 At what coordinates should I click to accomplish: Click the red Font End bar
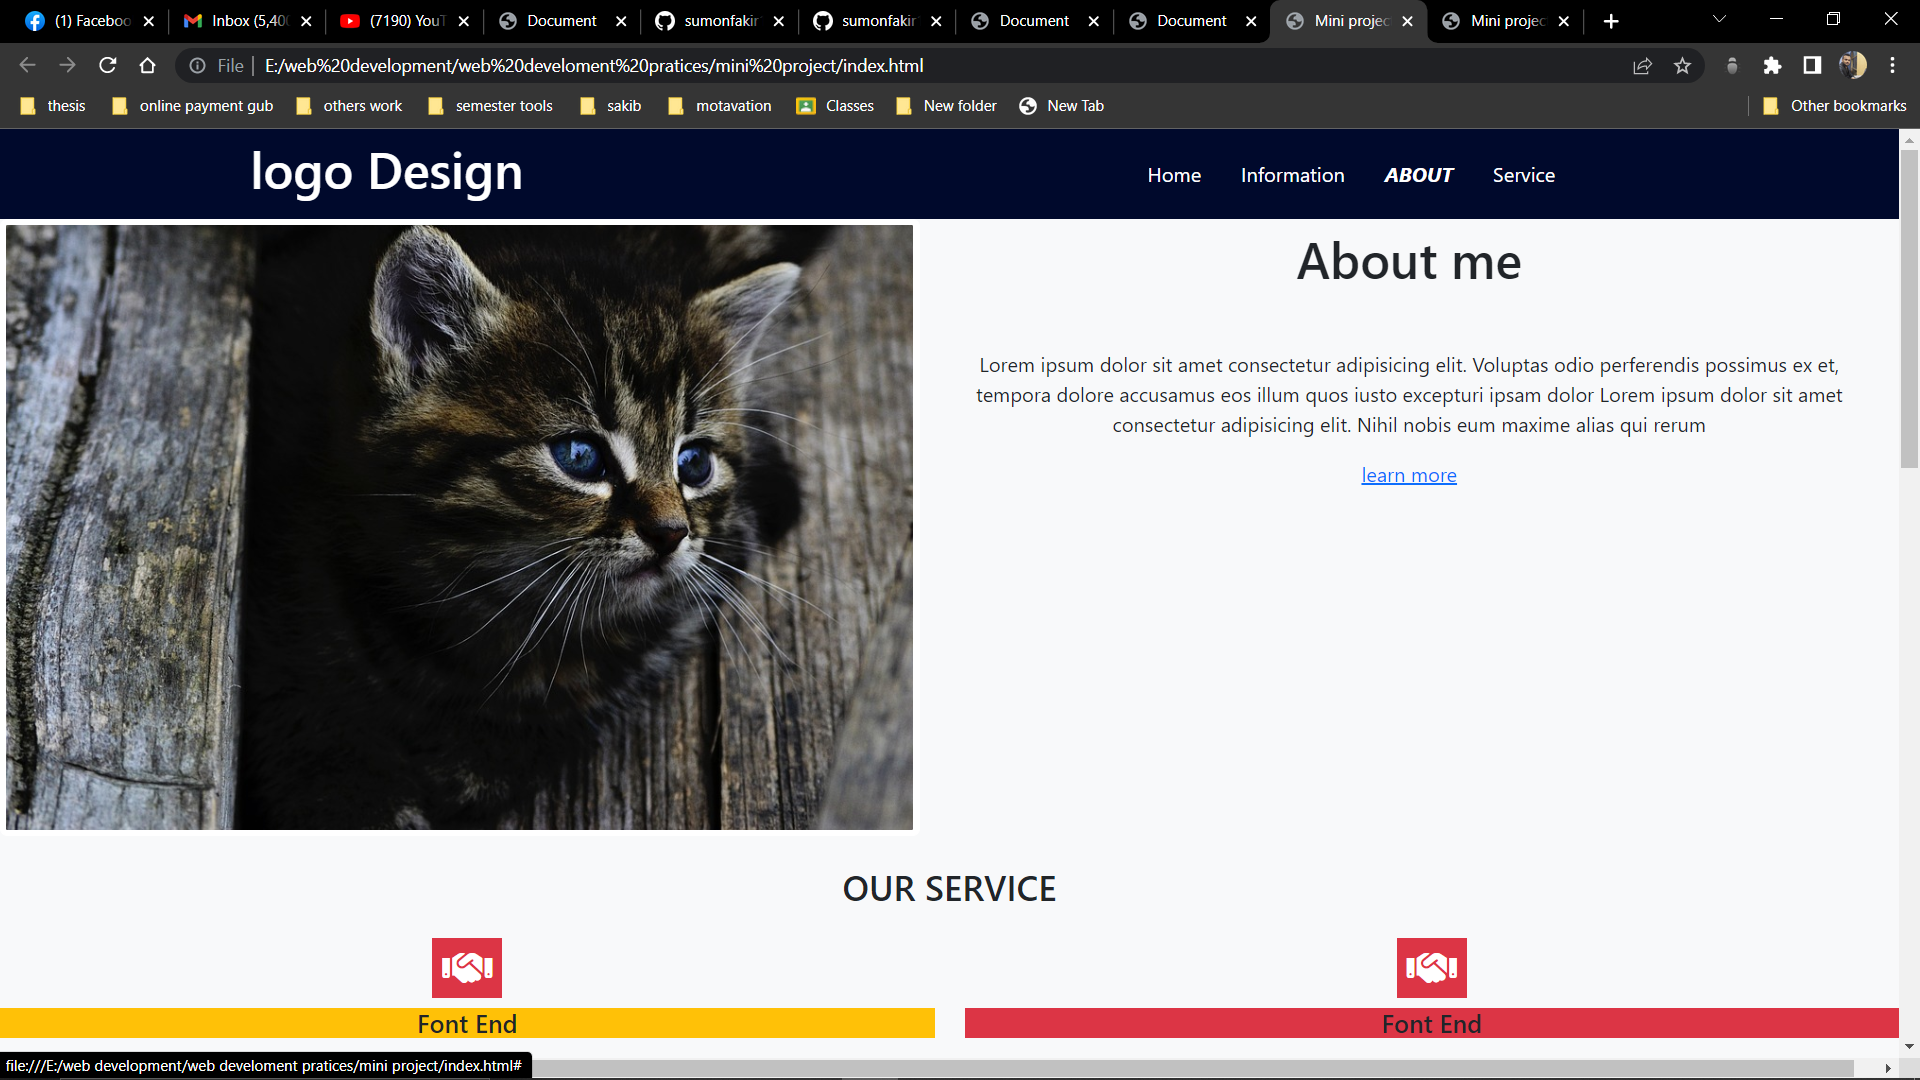pos(1431,1023)
